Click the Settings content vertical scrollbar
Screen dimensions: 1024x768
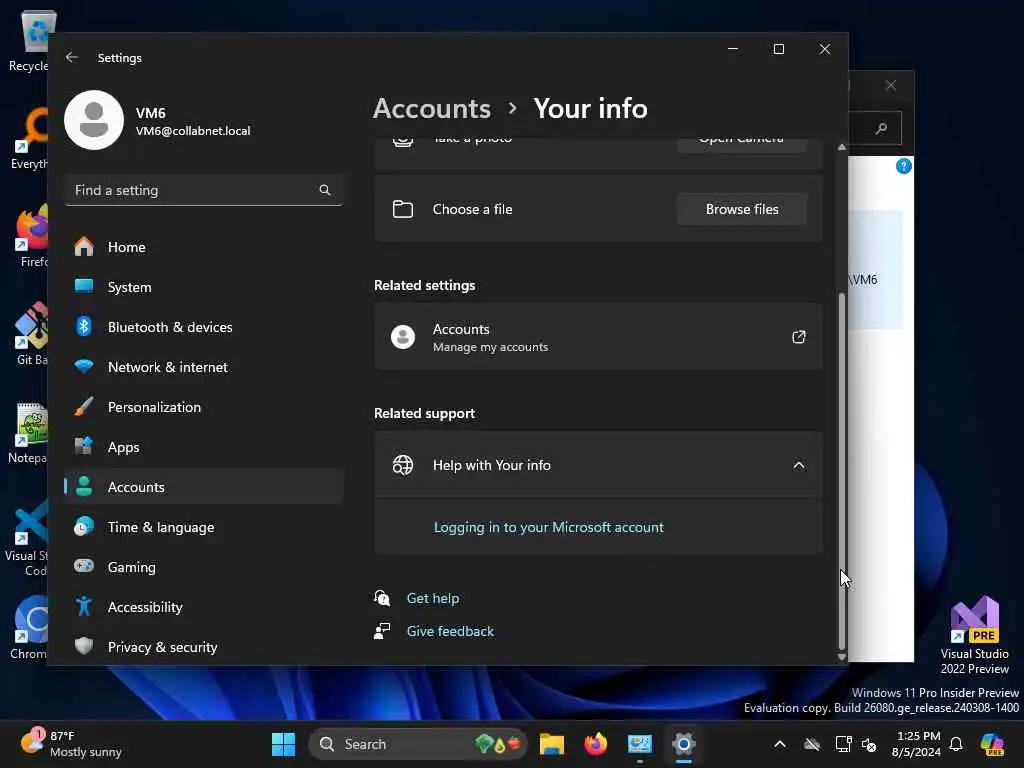842,470
